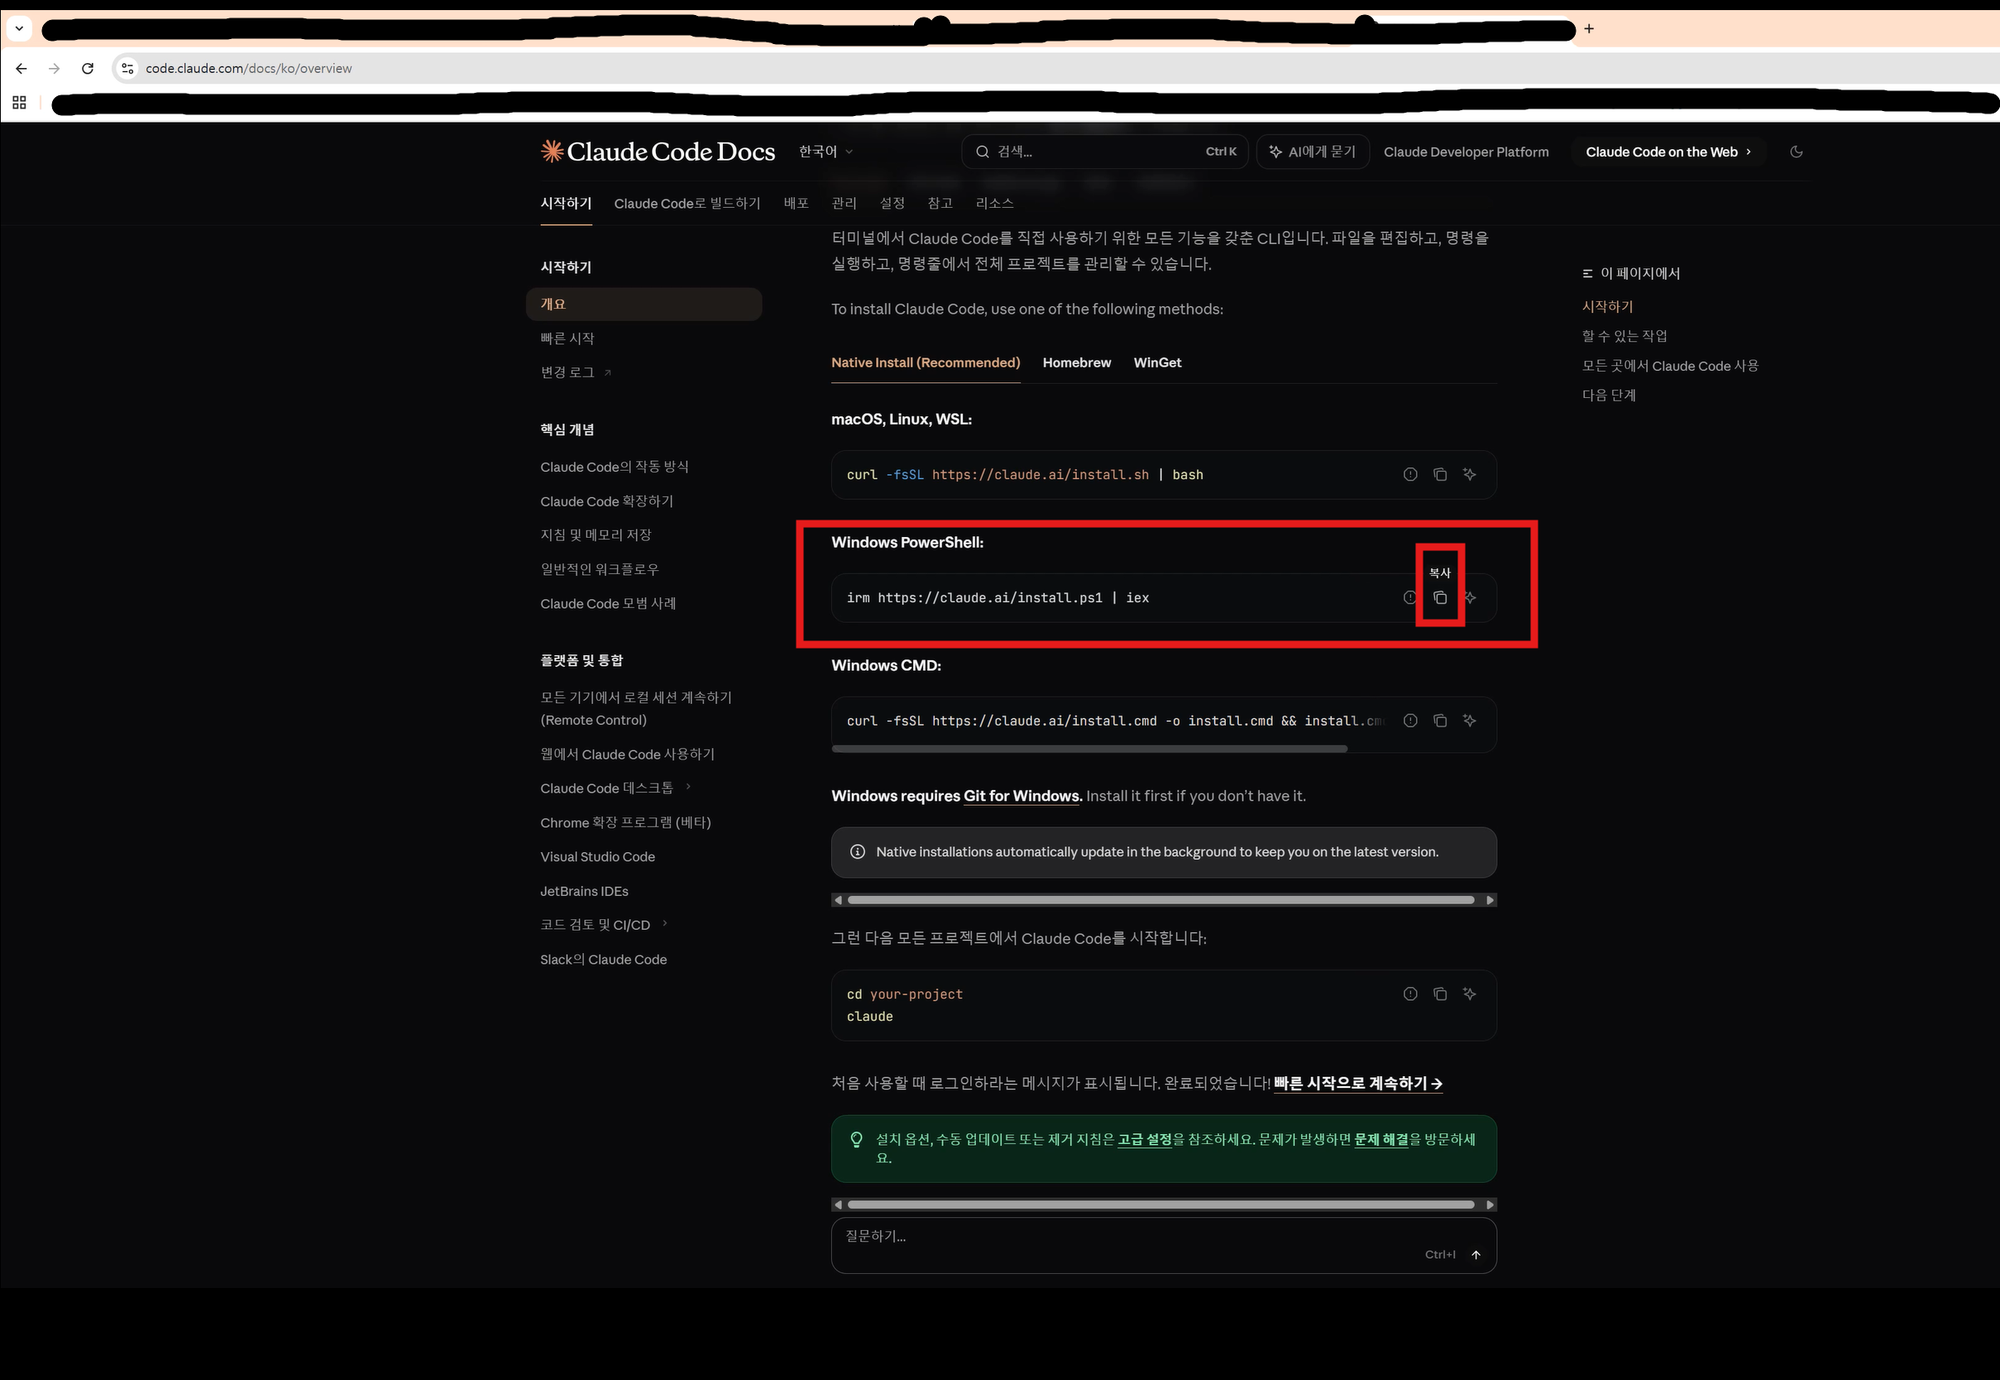This screenshot has height=1380, width=2000.
Task: Click Claude Code on the Web button
Action: point(1667,152)
